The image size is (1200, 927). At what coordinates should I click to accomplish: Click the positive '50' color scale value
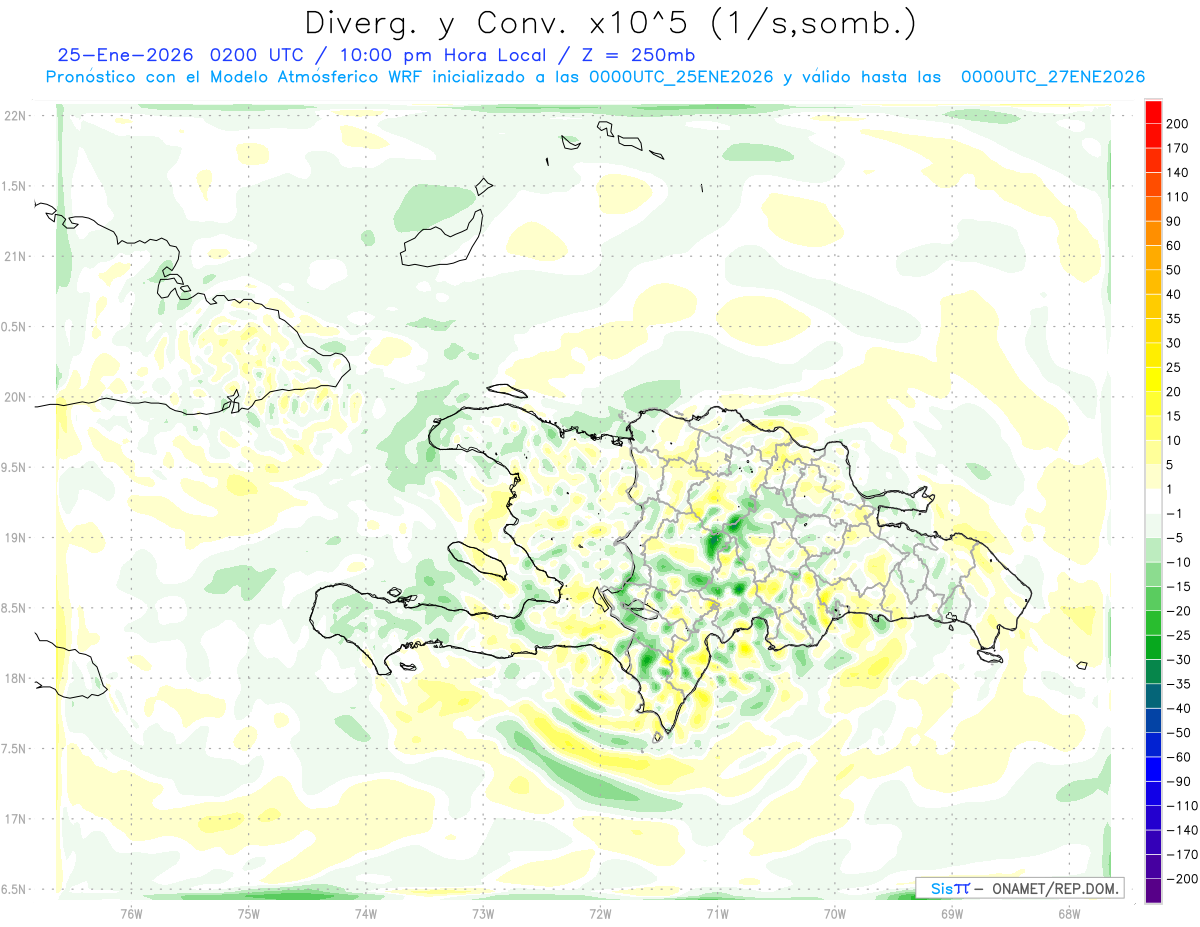(1174, 270)
